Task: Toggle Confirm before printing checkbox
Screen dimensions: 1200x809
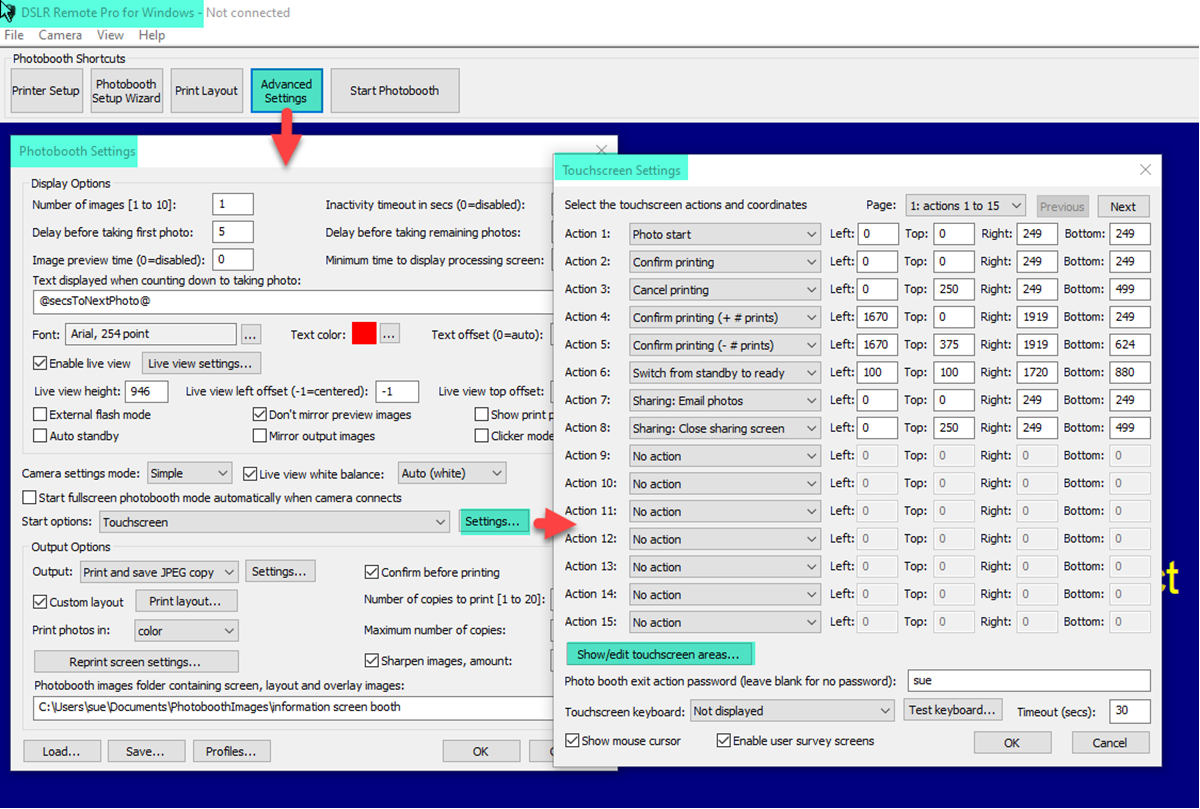Action: coord(372,572)
